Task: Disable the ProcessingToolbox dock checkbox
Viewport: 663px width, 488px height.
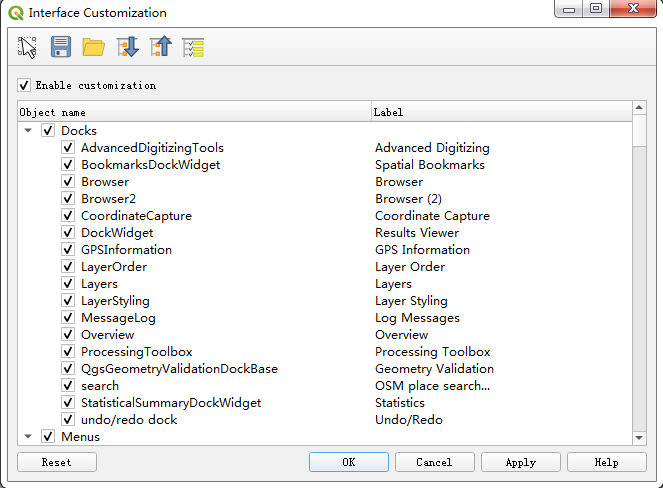Action: [x=68, y=352]
